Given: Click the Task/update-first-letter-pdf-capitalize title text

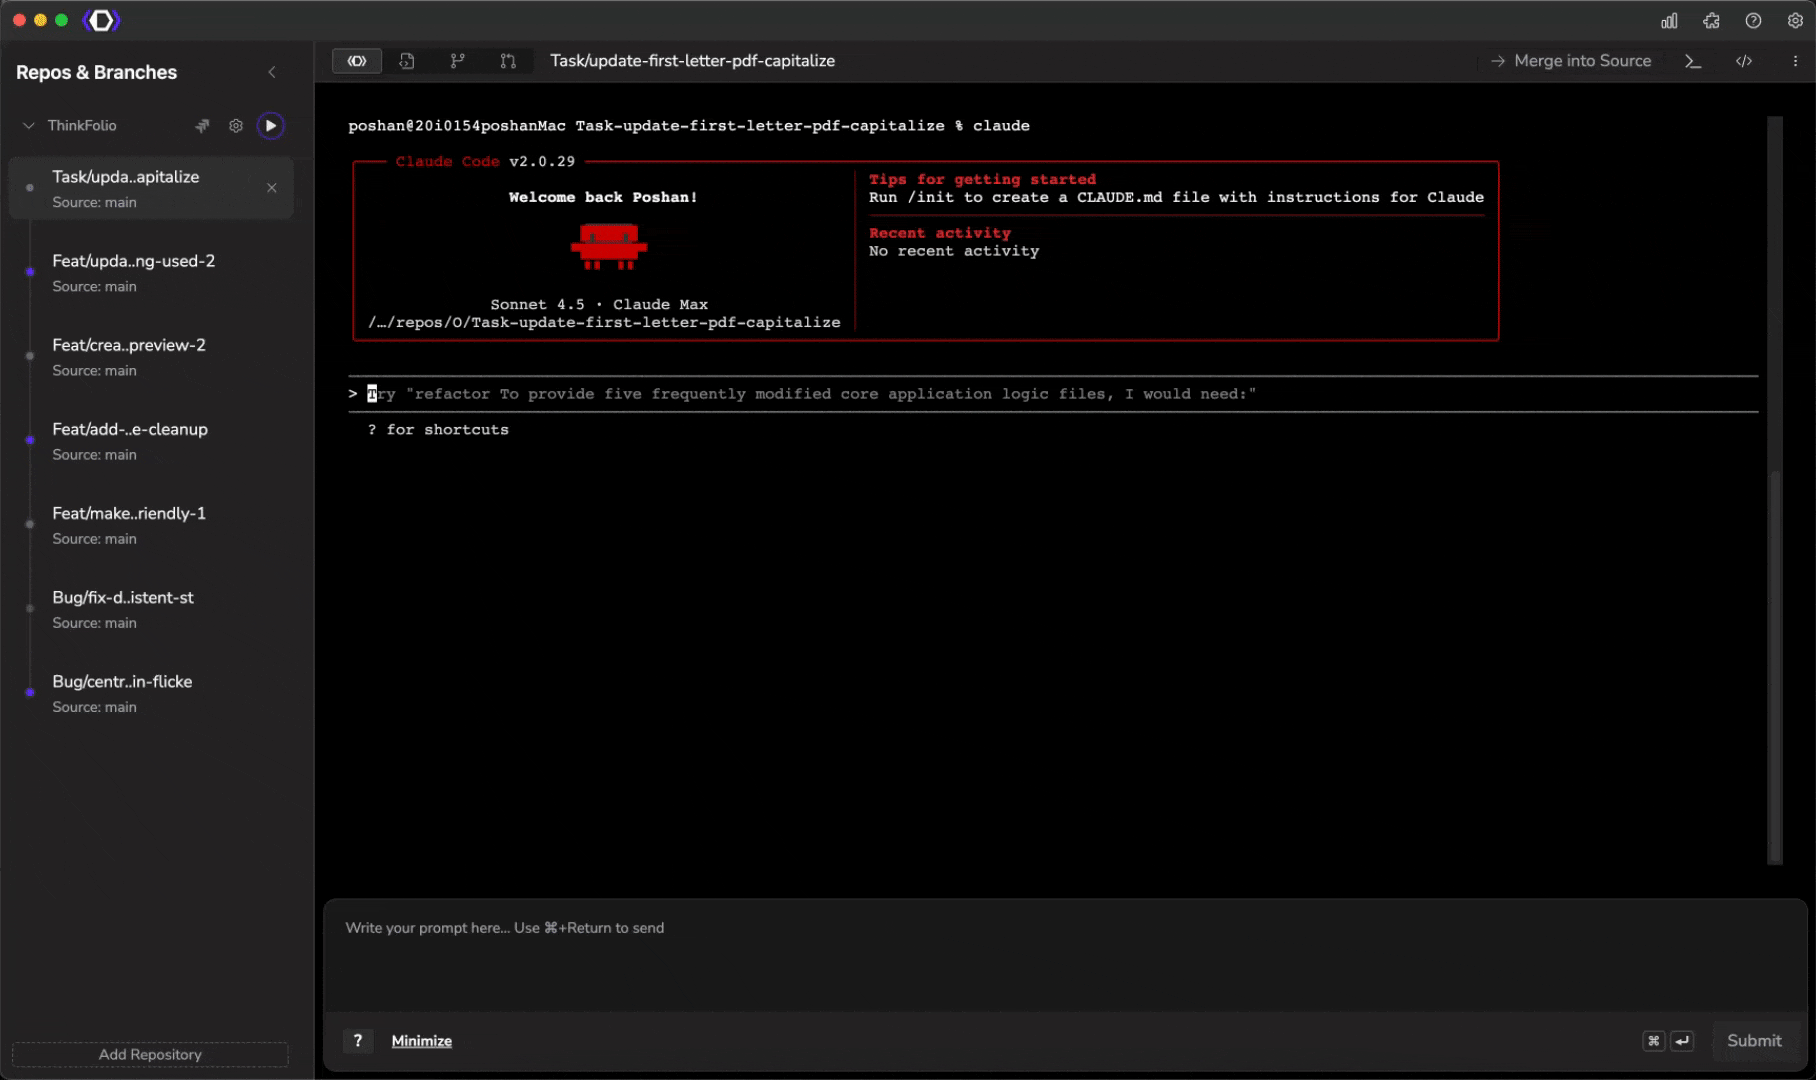Looking at the screenshot, I should (692, 61).
